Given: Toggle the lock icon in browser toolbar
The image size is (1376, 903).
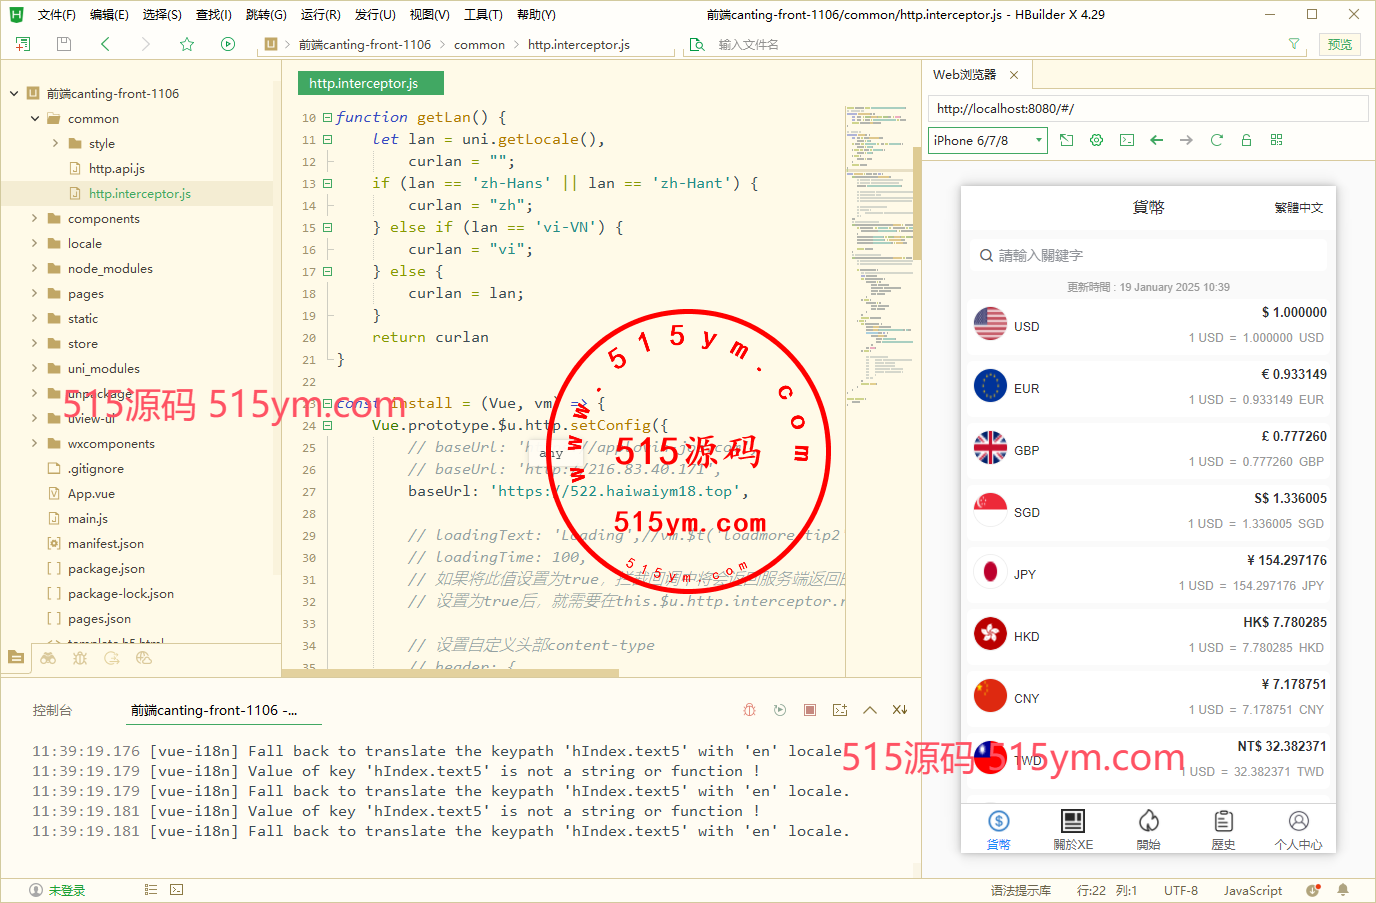Looking at the screenshot, I should coord(1247,140).
